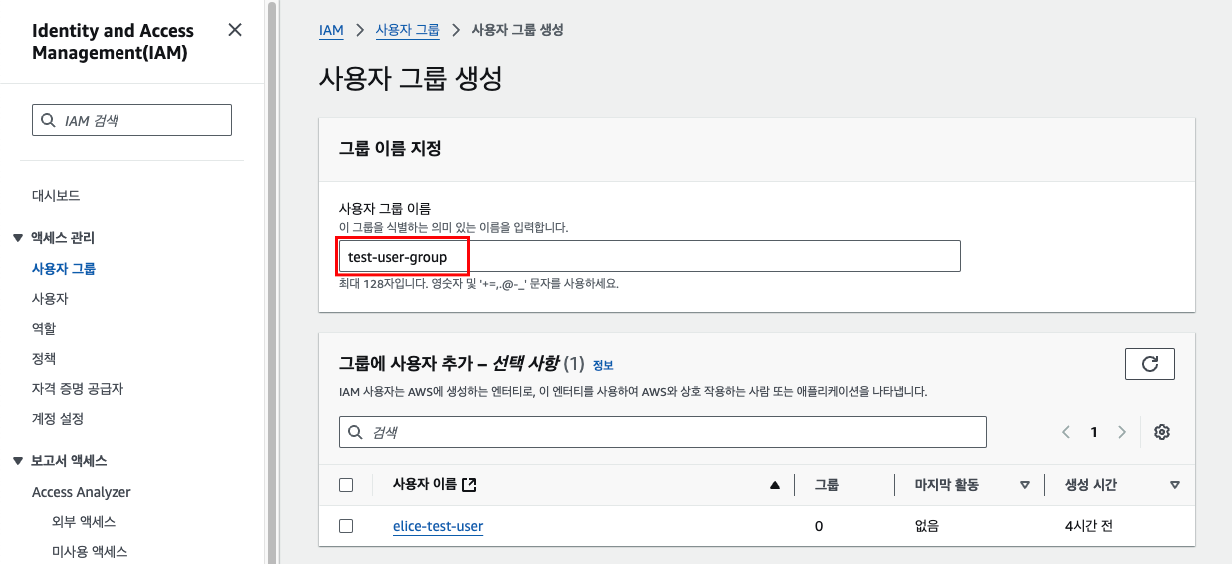The image size is (1232, 564).
Task: Open the 정보 link beside user heading
Action: (x=603, y=365)
